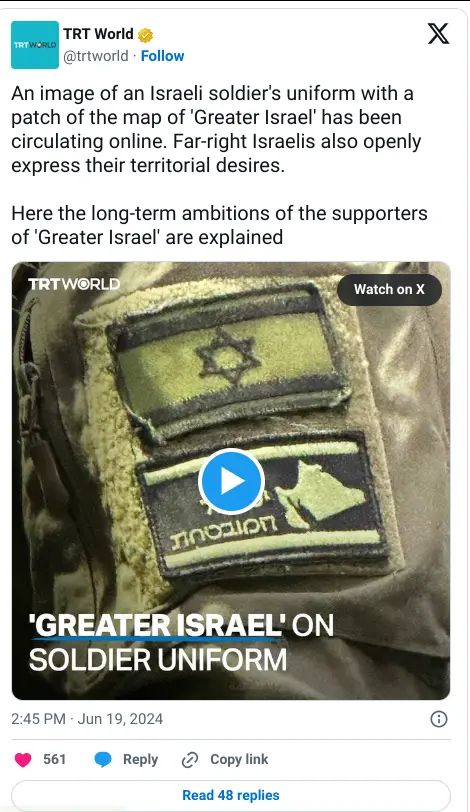Like the post with heart icon
Viewport: 470px width, 812px height.
coord(23,760)
